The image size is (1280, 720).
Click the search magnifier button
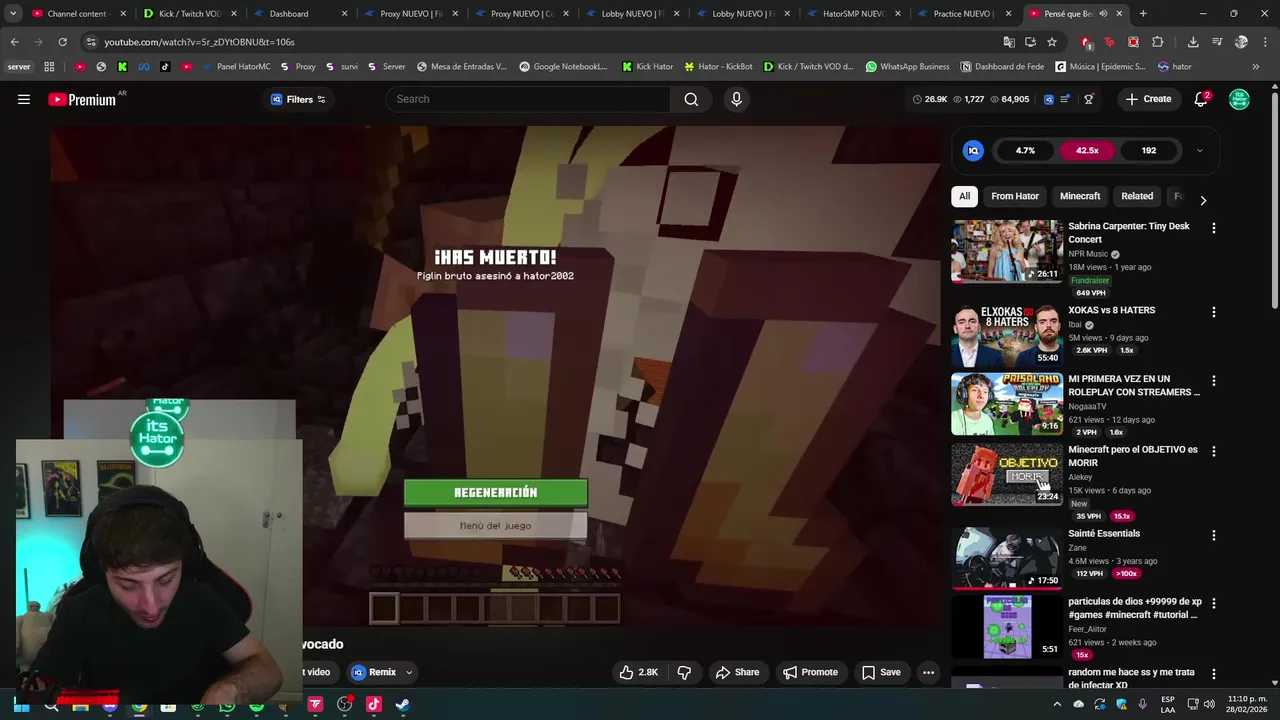tap(691, 99)
